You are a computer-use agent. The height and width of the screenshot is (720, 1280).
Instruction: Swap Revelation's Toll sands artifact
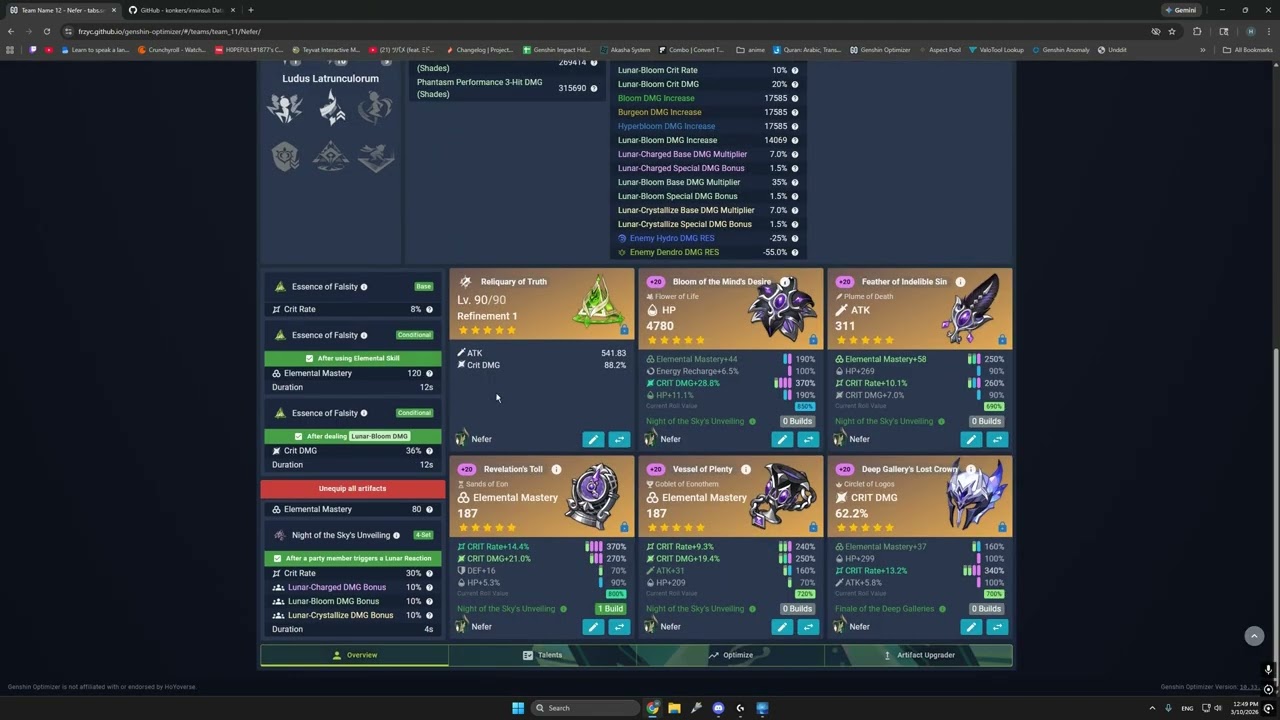[619, 627]
